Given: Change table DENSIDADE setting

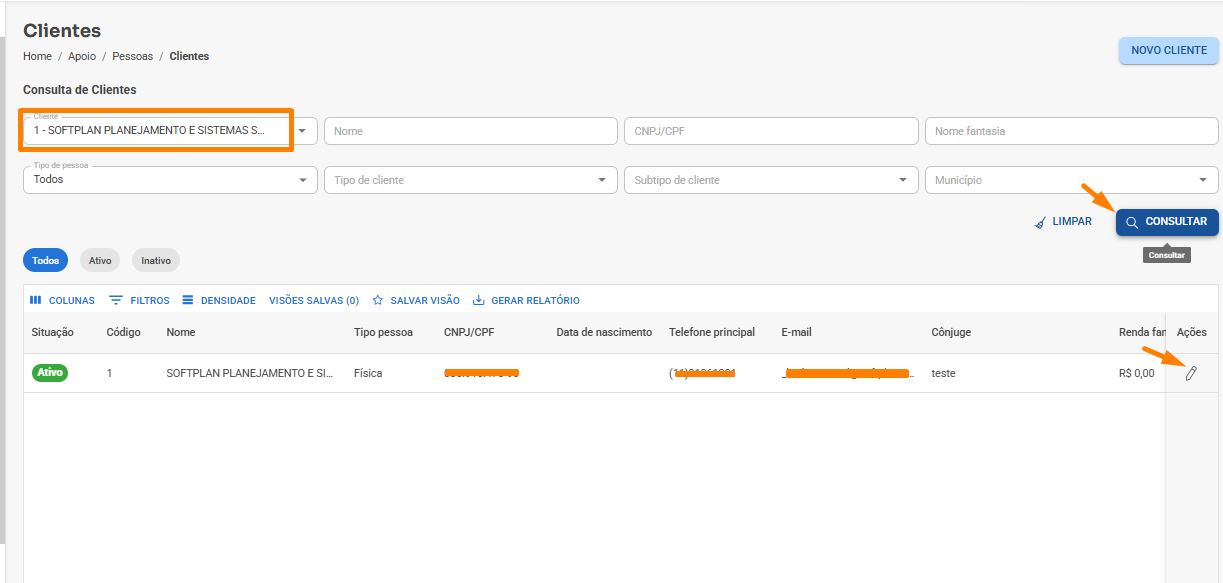Looking at the screenshot, I should [x=219, y=300].
